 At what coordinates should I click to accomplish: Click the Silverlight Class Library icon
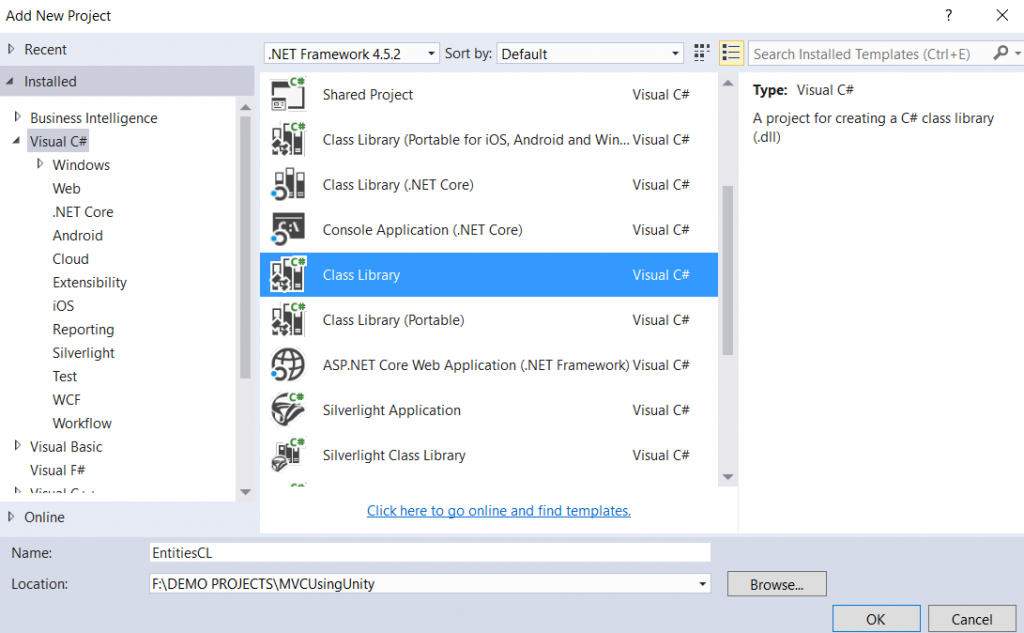click(288, 455)
